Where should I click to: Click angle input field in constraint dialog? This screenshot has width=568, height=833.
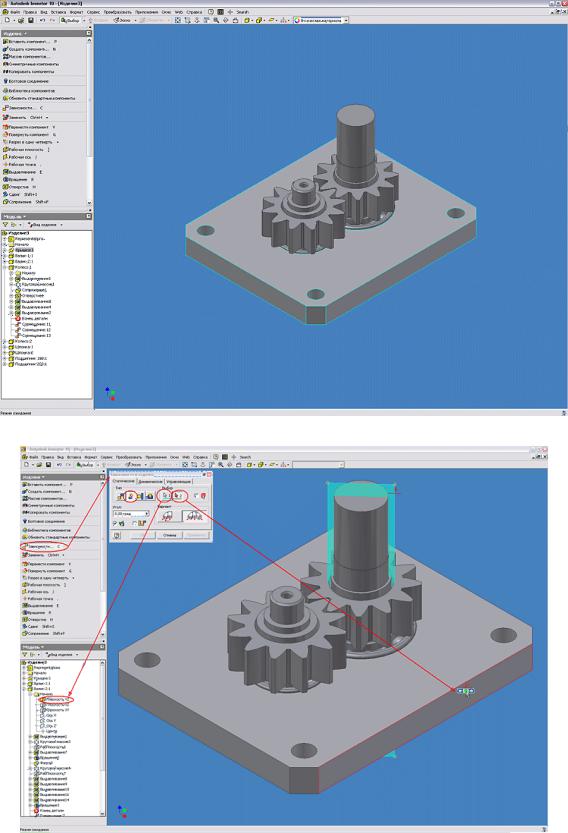point(129,514)
